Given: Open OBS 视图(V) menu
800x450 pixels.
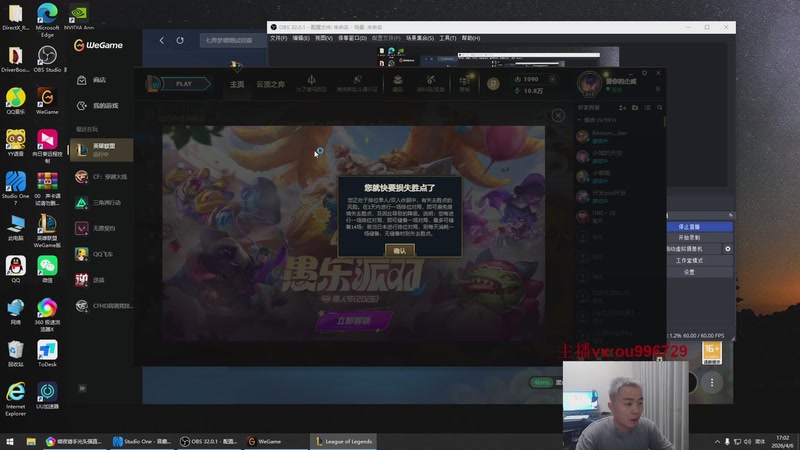Looking at the screenshot, I should [x=323, y=38].
